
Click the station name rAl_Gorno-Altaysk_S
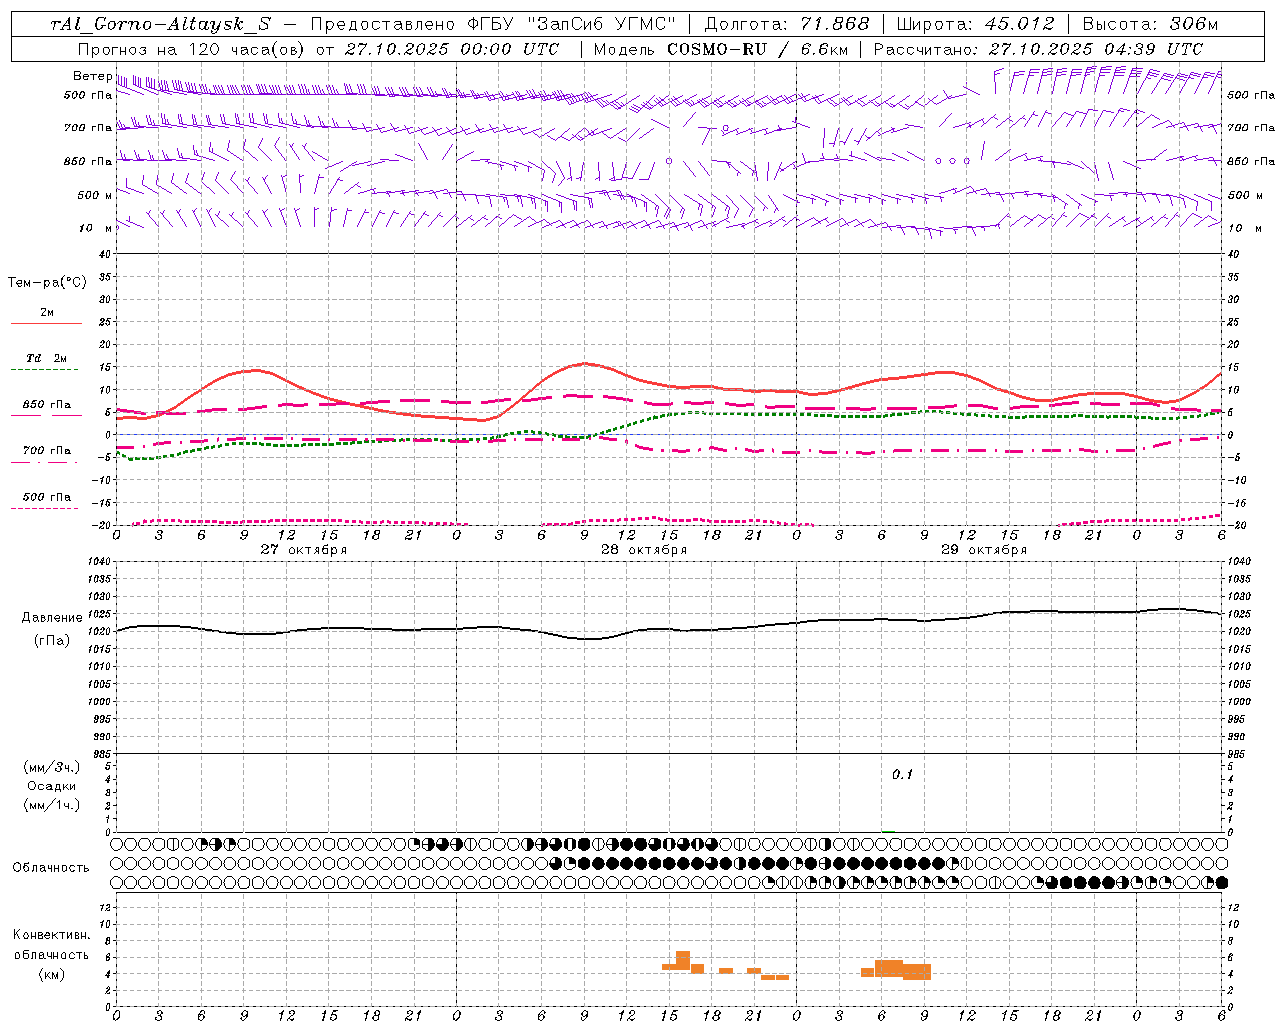[x=160, y=24]
